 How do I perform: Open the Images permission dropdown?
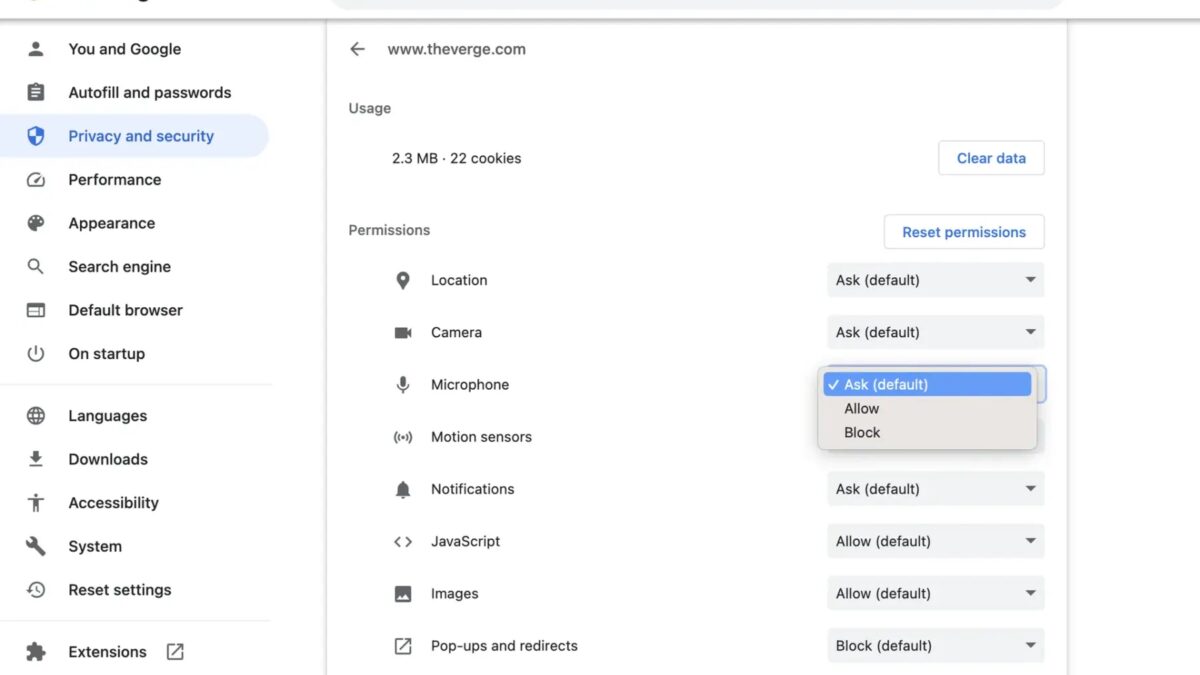coord(935,593)
